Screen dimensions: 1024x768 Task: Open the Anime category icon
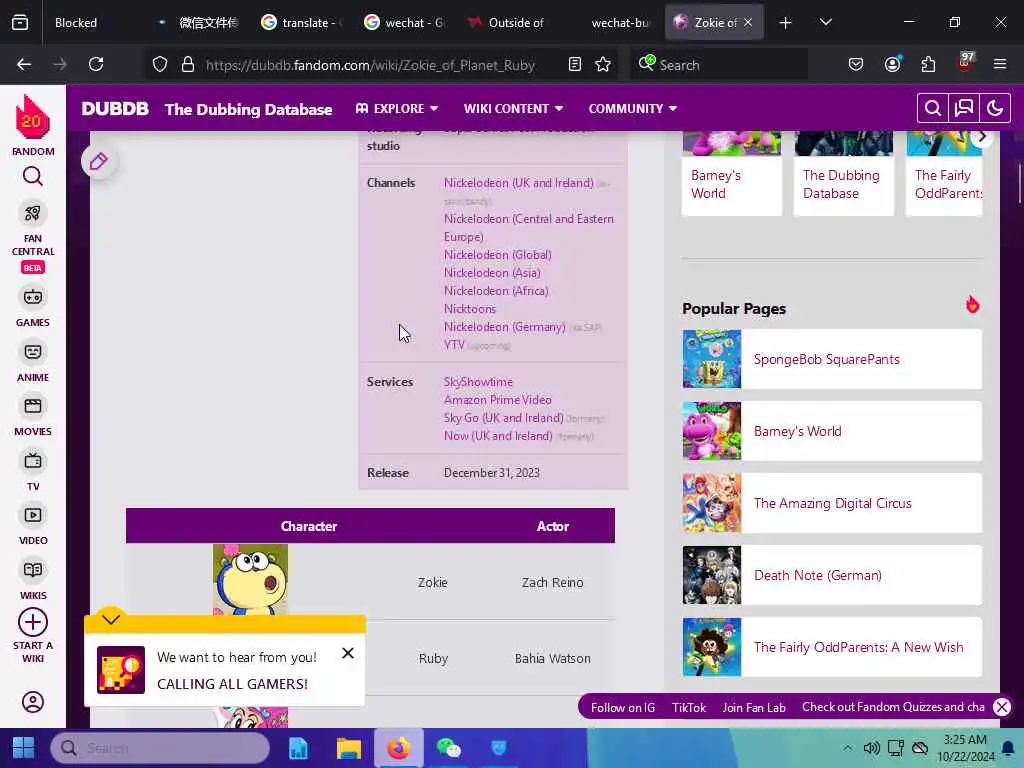click(33, 352)
